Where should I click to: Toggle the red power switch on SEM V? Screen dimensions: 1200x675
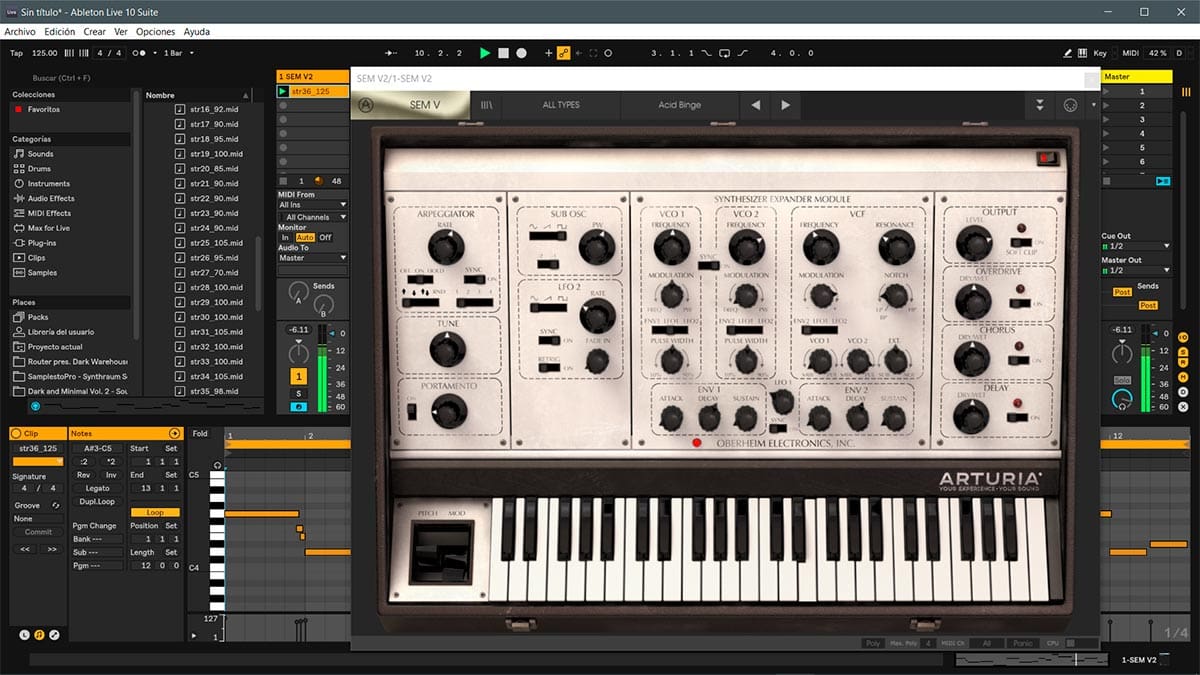1048,158
